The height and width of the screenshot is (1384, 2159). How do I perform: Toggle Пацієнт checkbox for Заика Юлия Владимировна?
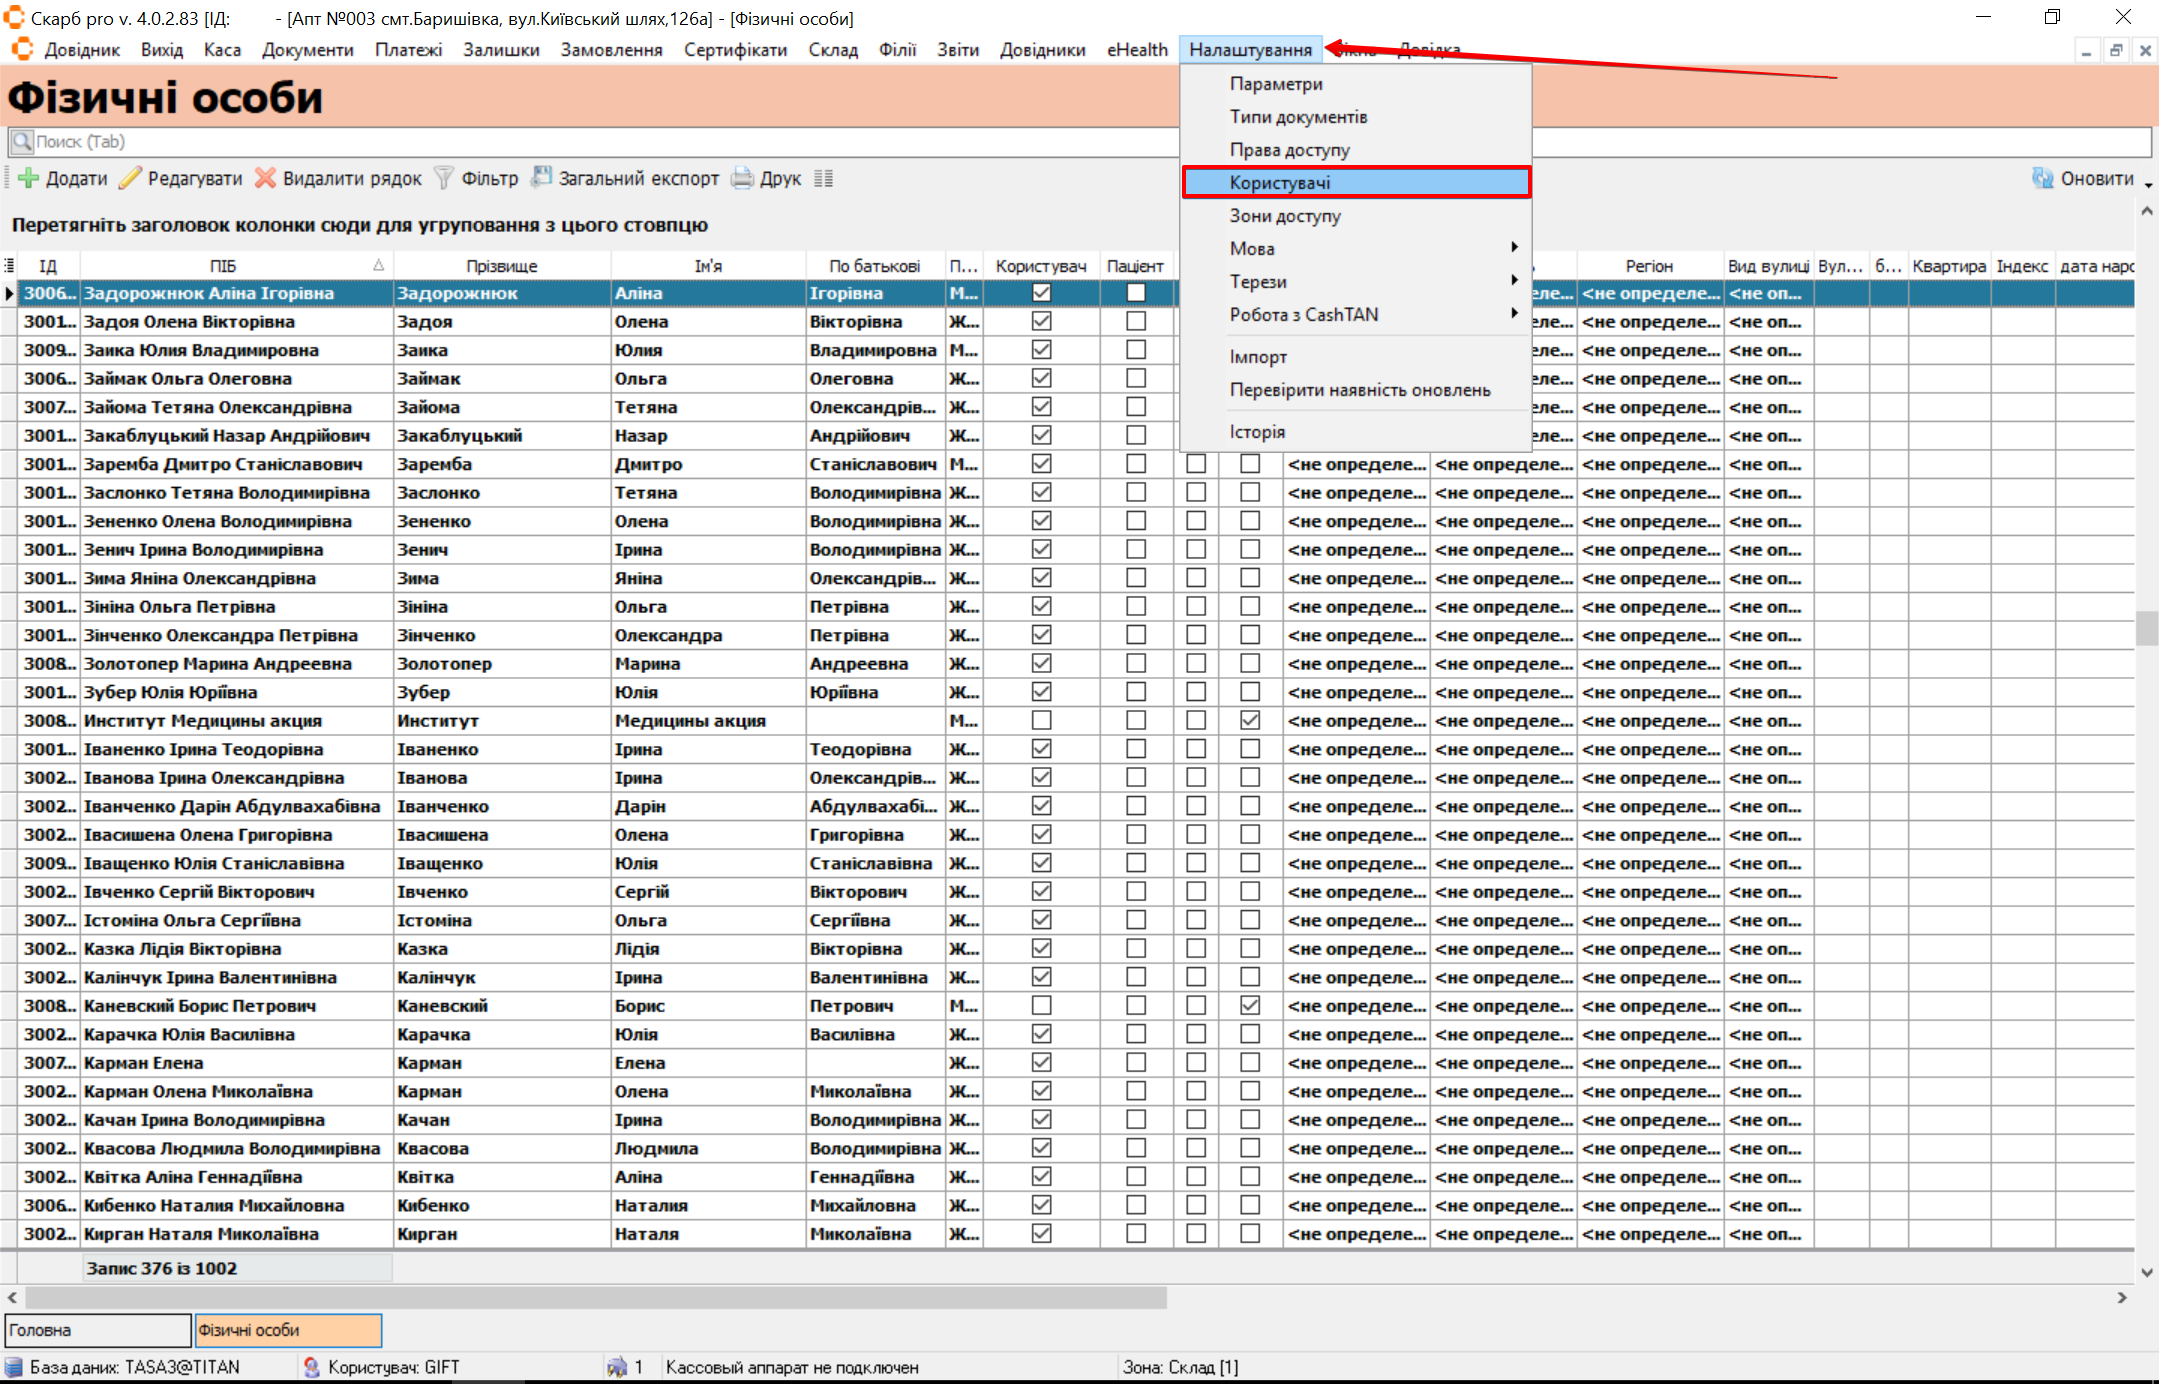(x=1135, y=350)
